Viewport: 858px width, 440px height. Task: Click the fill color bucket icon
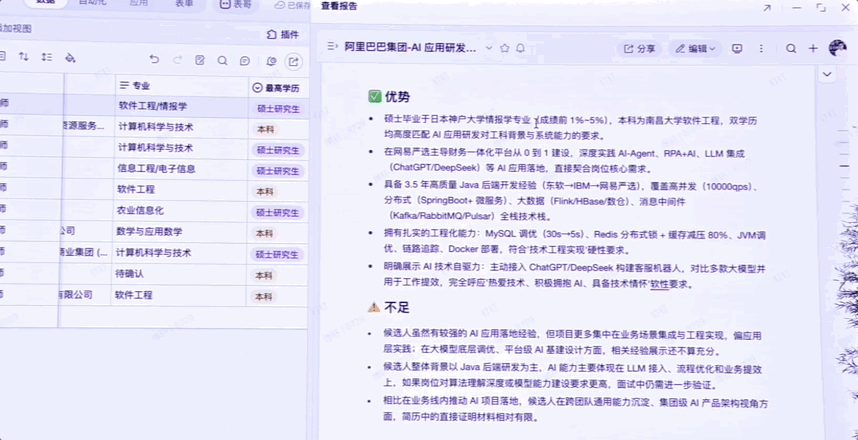click(70, 57)
